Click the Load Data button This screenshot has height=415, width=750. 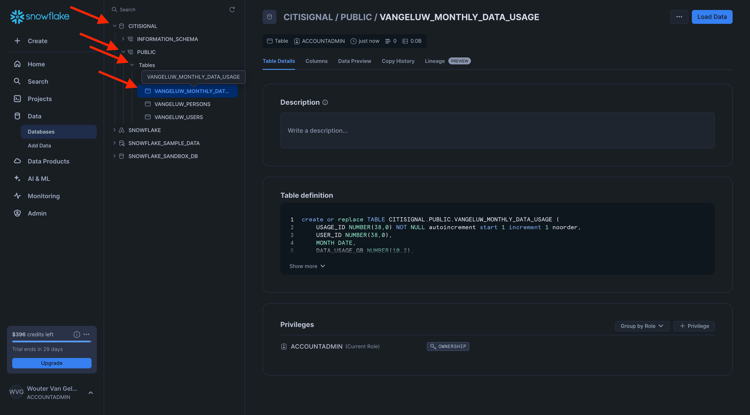(711, 17)
